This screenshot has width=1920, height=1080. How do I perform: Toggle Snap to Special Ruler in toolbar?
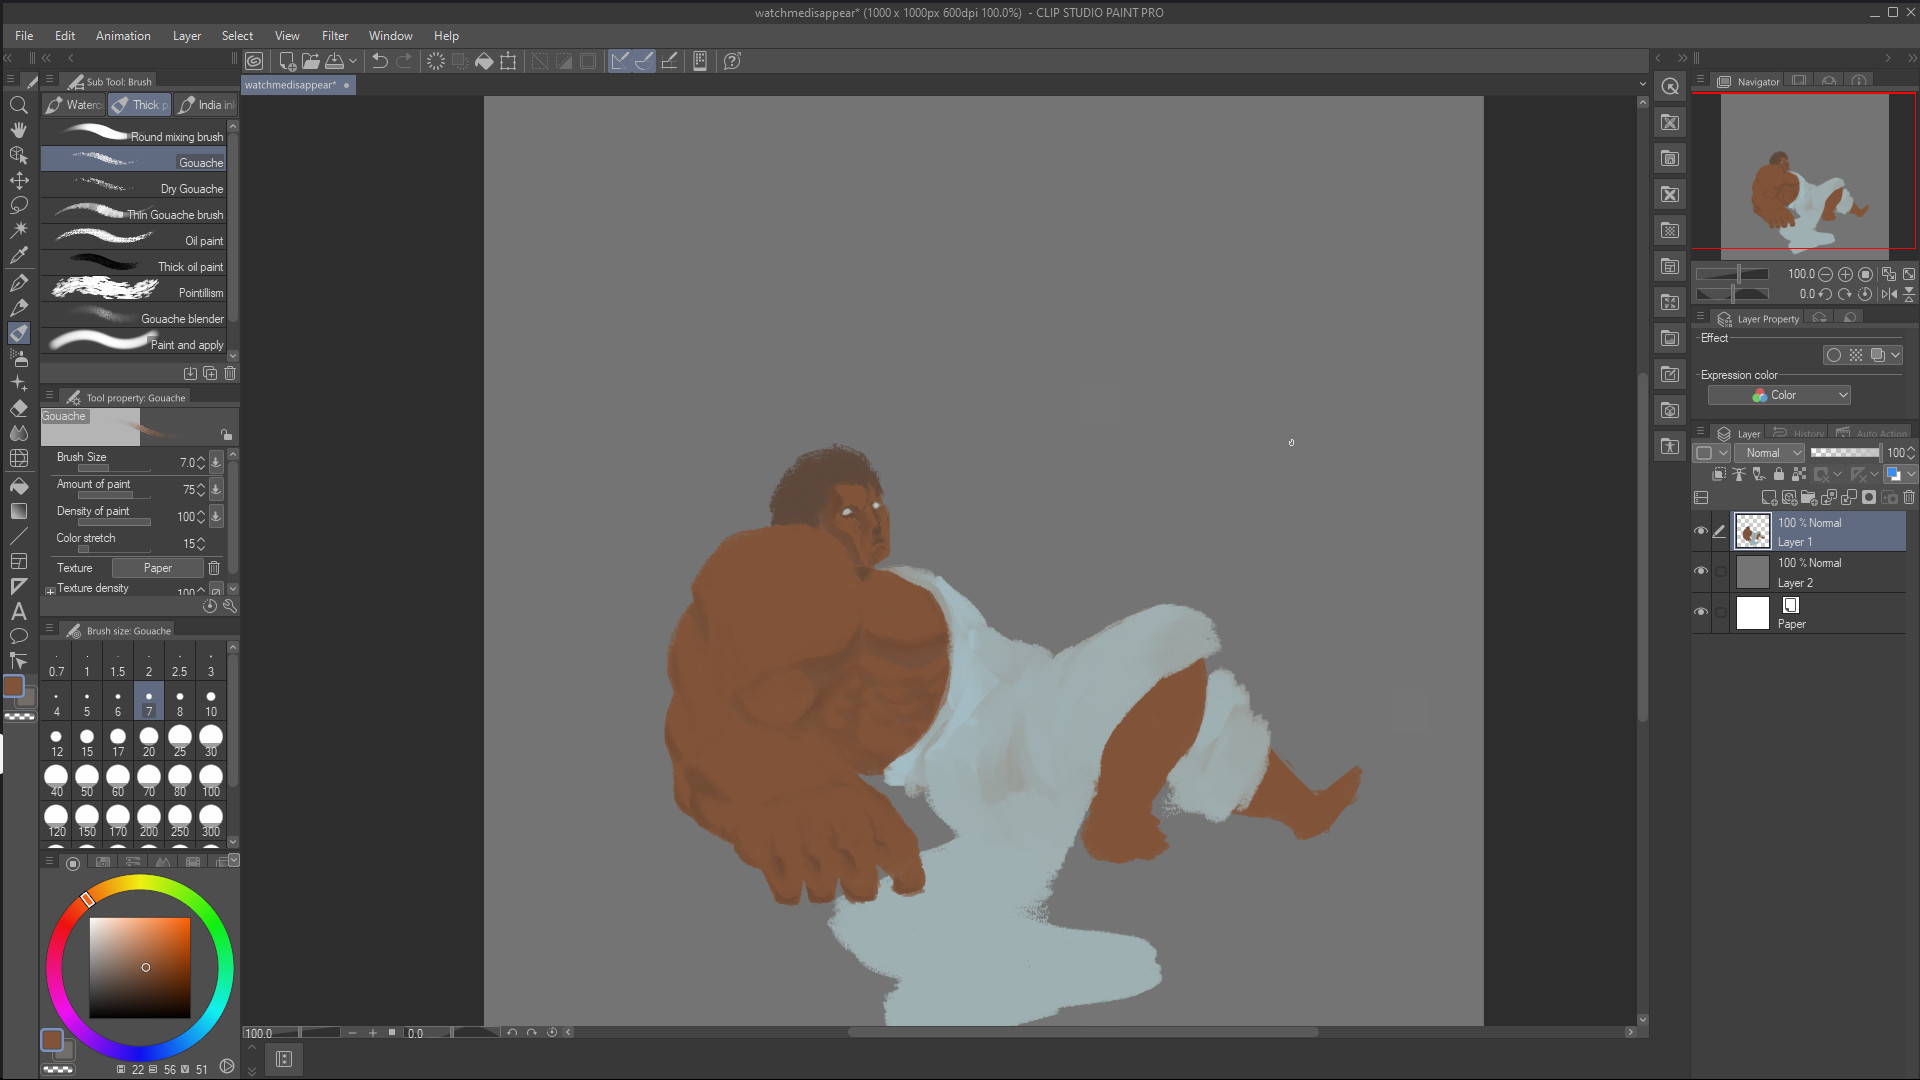tap(644, 61)
